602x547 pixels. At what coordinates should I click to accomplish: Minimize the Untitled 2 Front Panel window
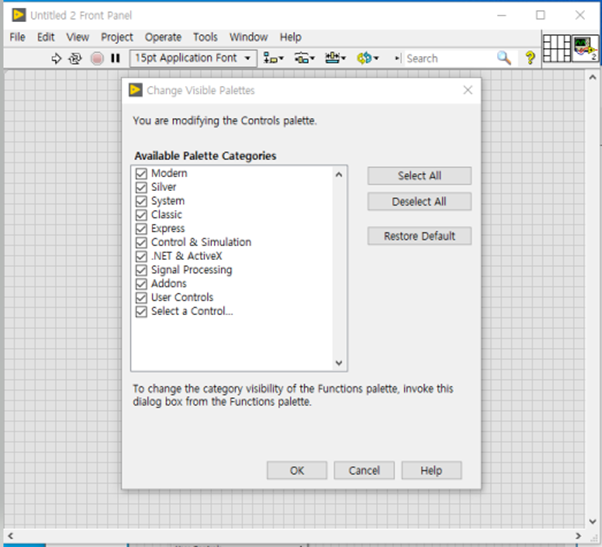pos(501,15)
